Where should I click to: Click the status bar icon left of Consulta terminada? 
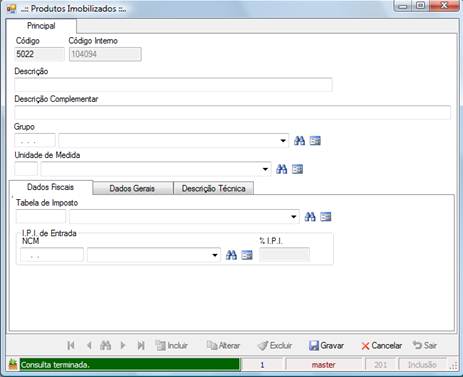[x=13, y=365]
